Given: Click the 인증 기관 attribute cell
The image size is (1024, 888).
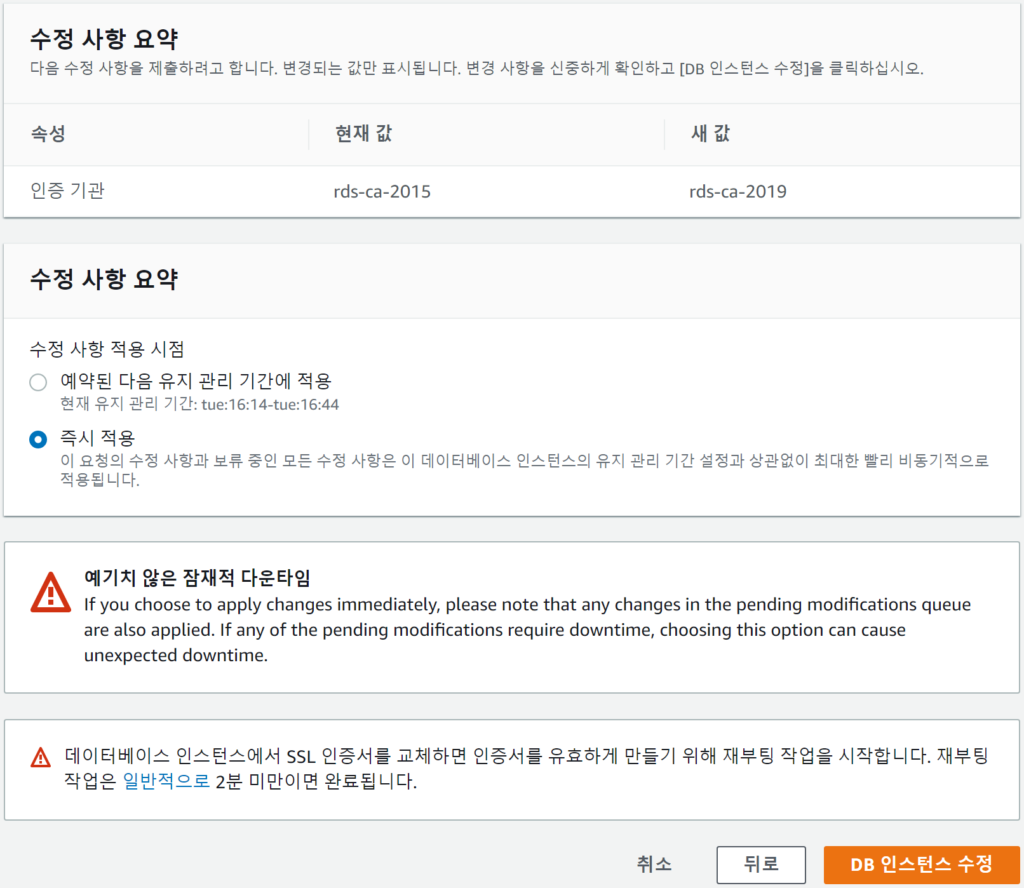Looking at the screenshot, I should [x=68, y=190].
